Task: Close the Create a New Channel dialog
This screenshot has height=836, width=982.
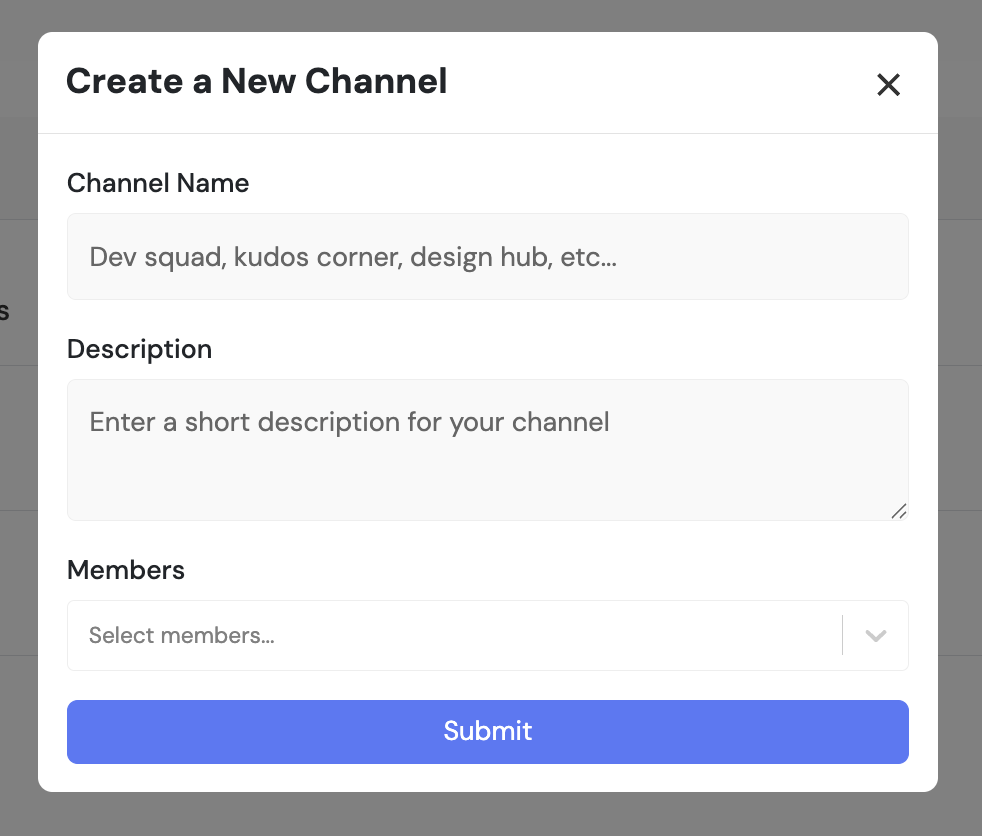Action: (x=888, y=85)
